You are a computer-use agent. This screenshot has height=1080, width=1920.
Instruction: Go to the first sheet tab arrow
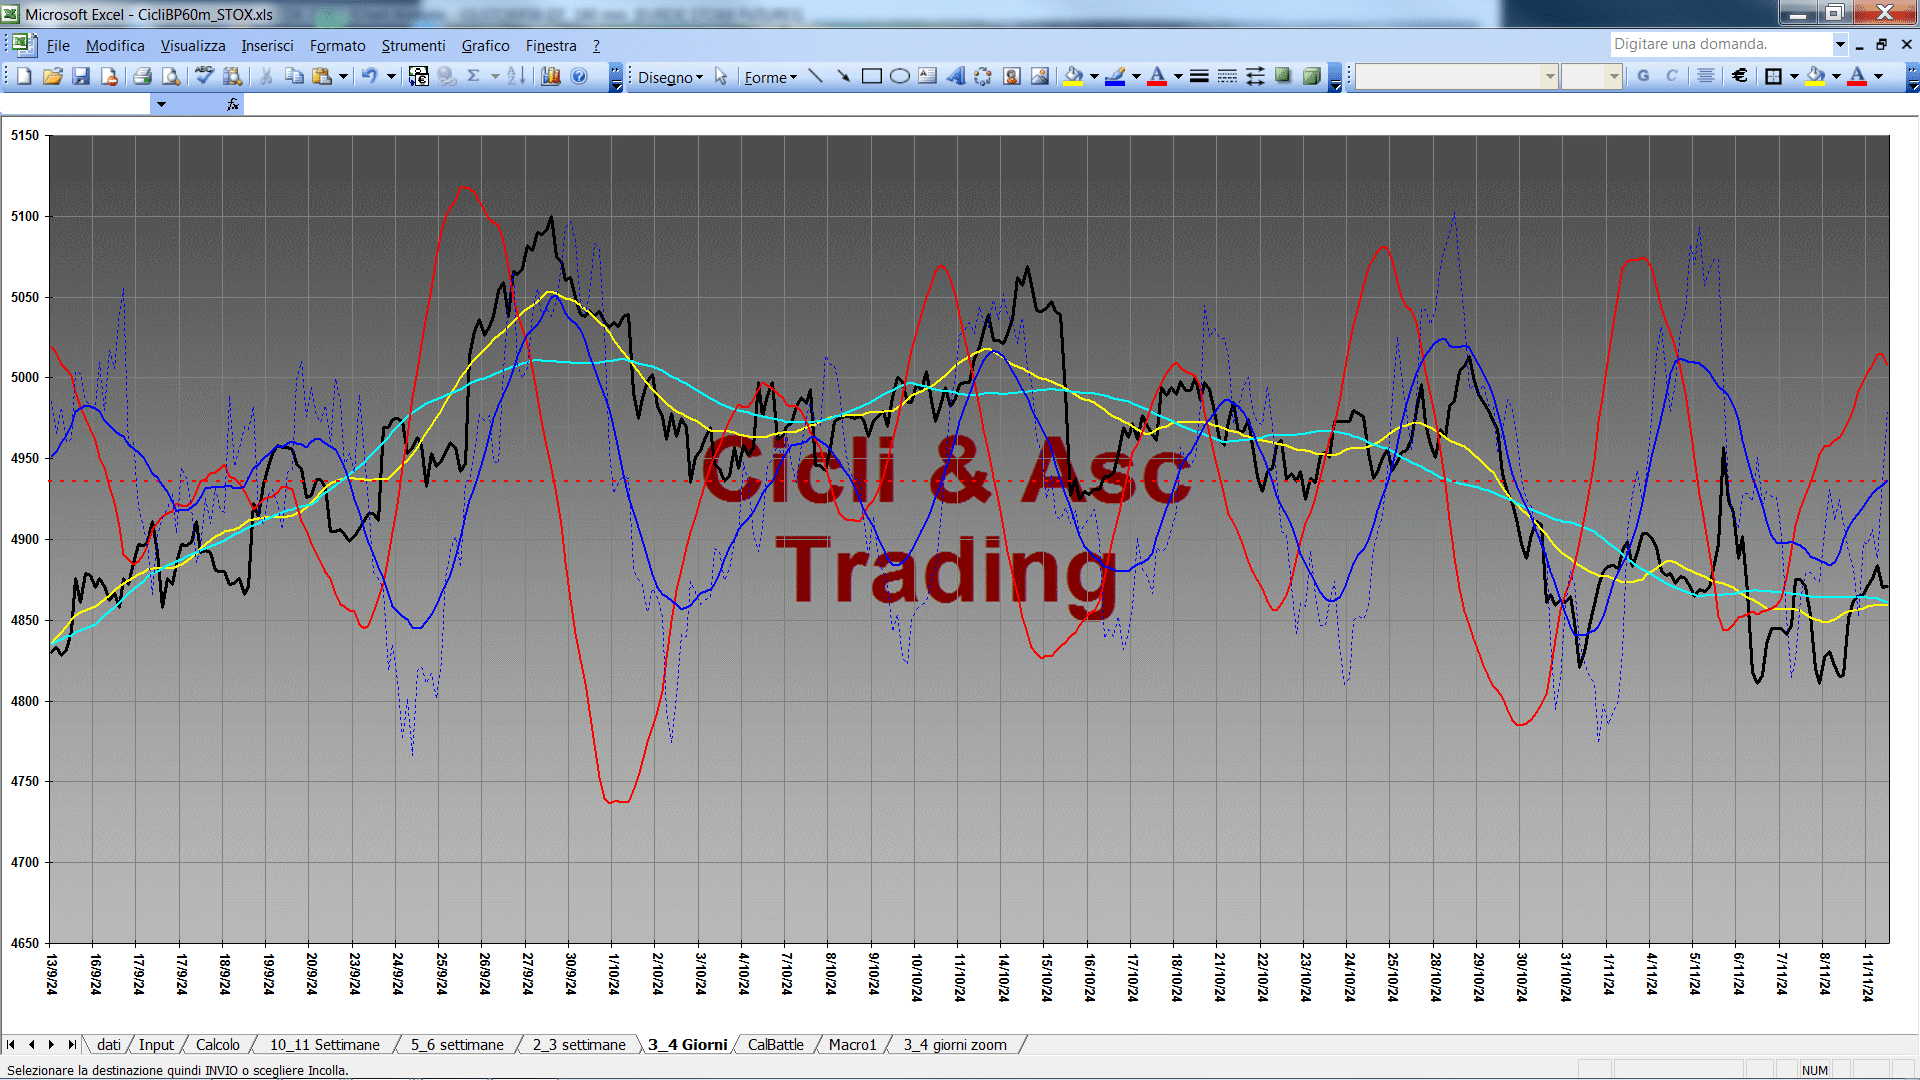pyautogui.click(x=11, y=1045)
